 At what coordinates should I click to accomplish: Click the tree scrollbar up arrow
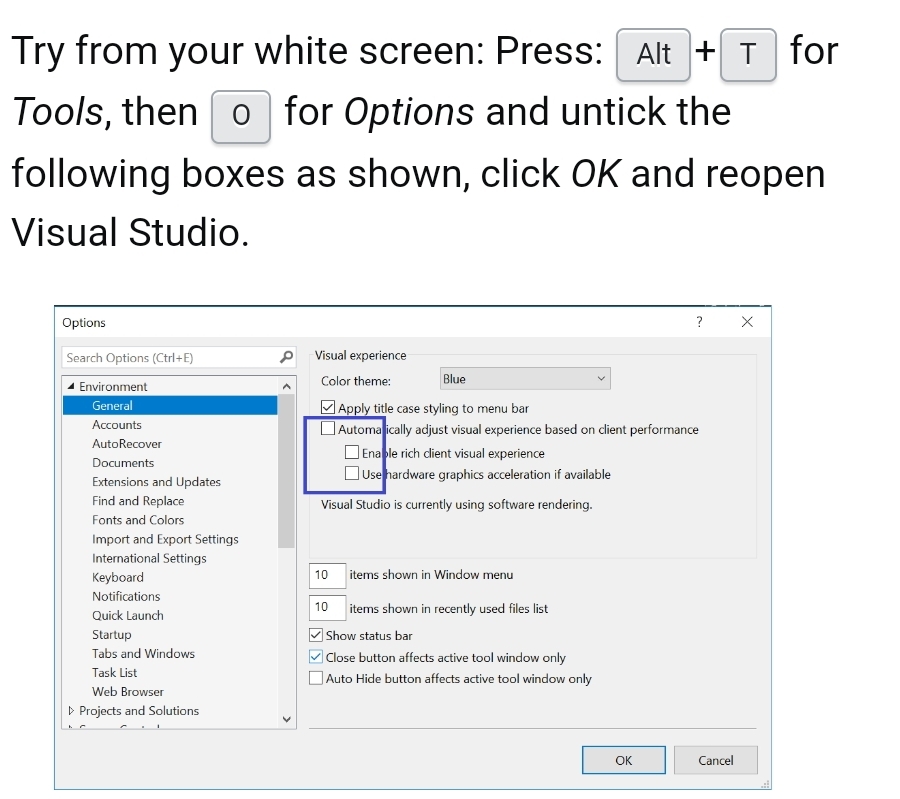(x=286, y=386)
